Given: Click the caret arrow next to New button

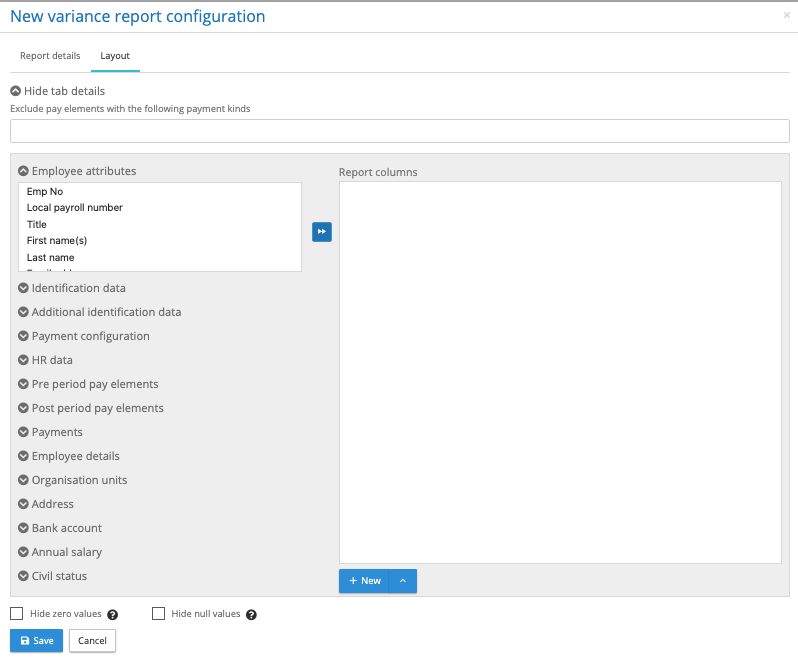Looking at the screenshot, I should pyautogui.click(x=402, y=581).
